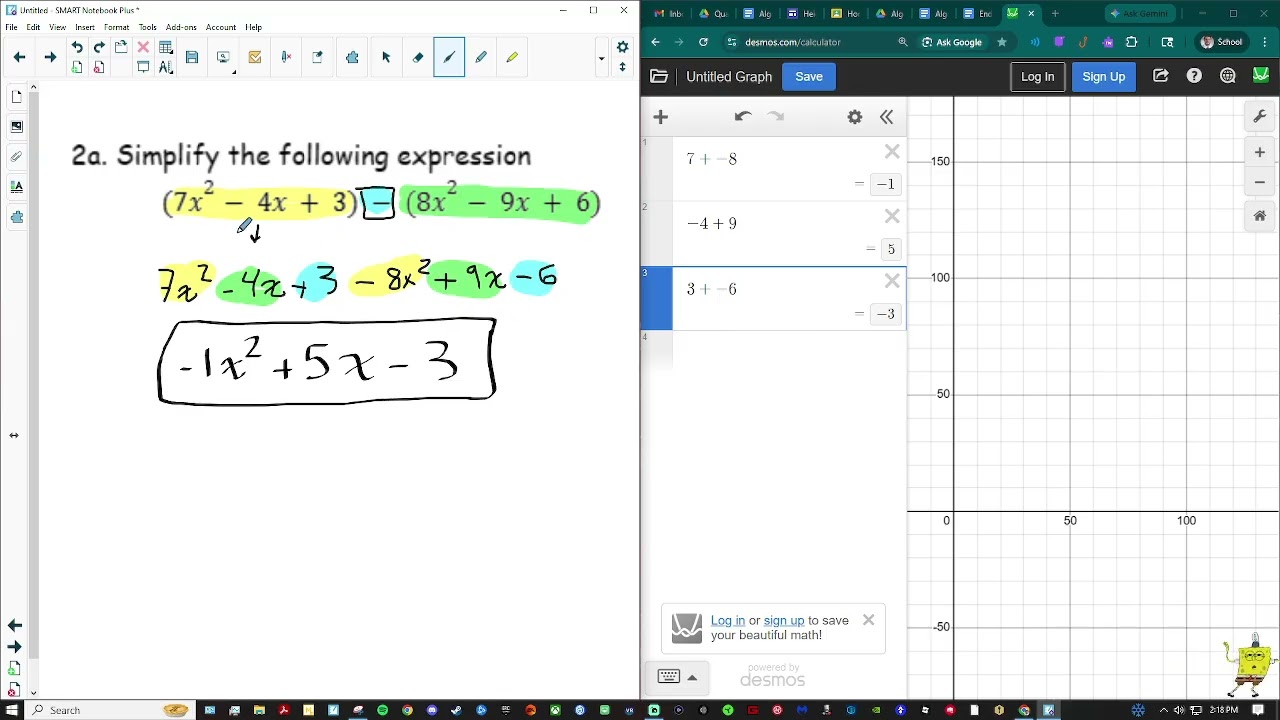Open Desmos language globe icon
The width and height of the screenshot is (1280, 720).
[1228, 77]
